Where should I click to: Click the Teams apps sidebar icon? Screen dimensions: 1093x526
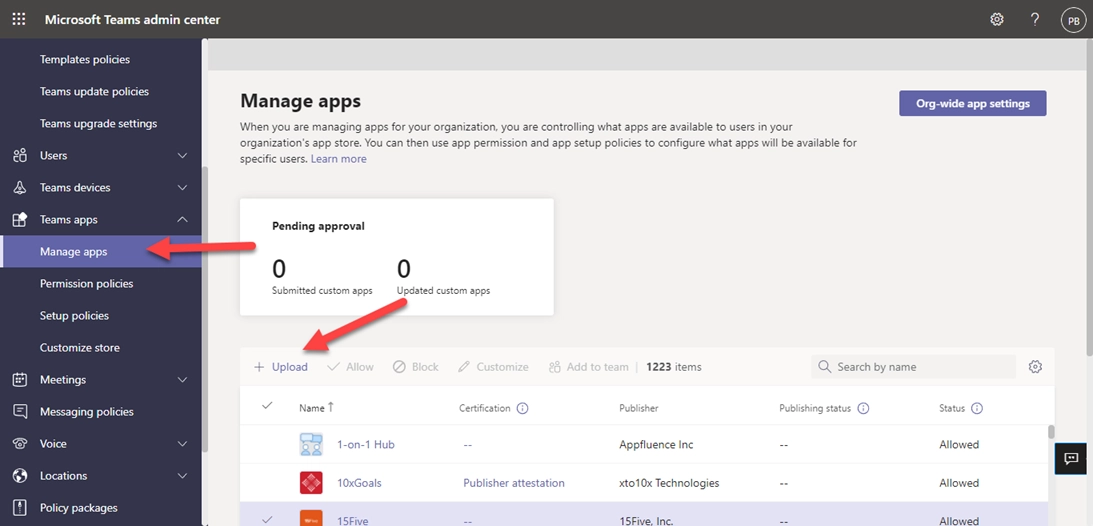pyautogui.click(x=20, y=219)
